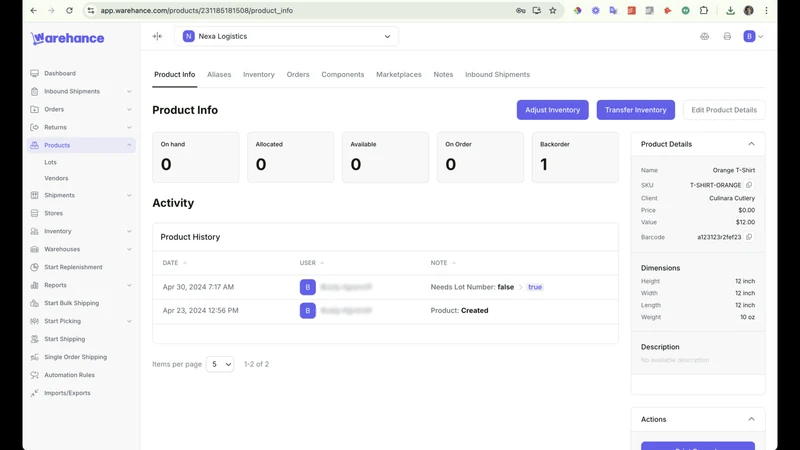Click the Stores sidebar icon
Screen dimensions: 800x450
click(34, 213)
